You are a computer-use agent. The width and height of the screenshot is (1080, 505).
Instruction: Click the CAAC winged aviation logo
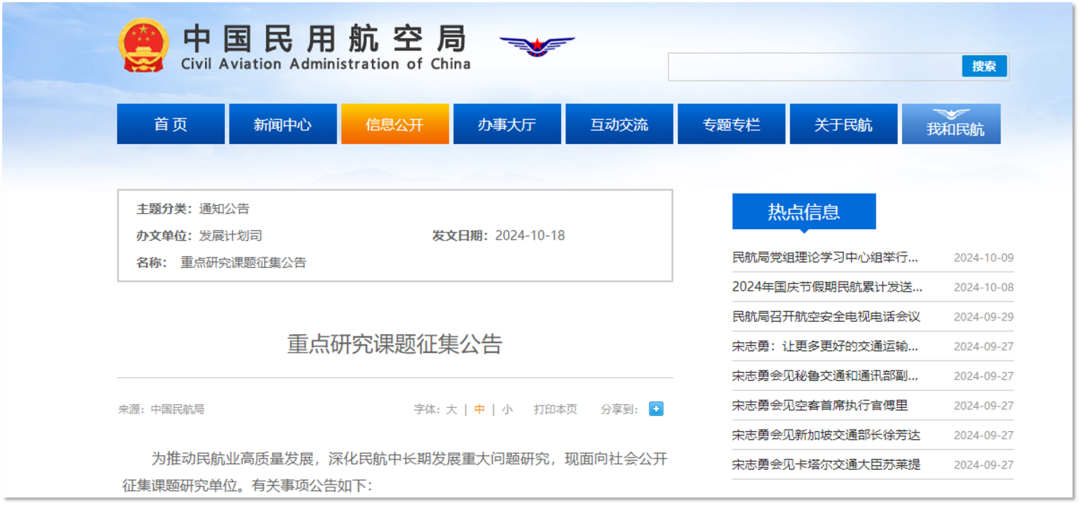[537, 46]
